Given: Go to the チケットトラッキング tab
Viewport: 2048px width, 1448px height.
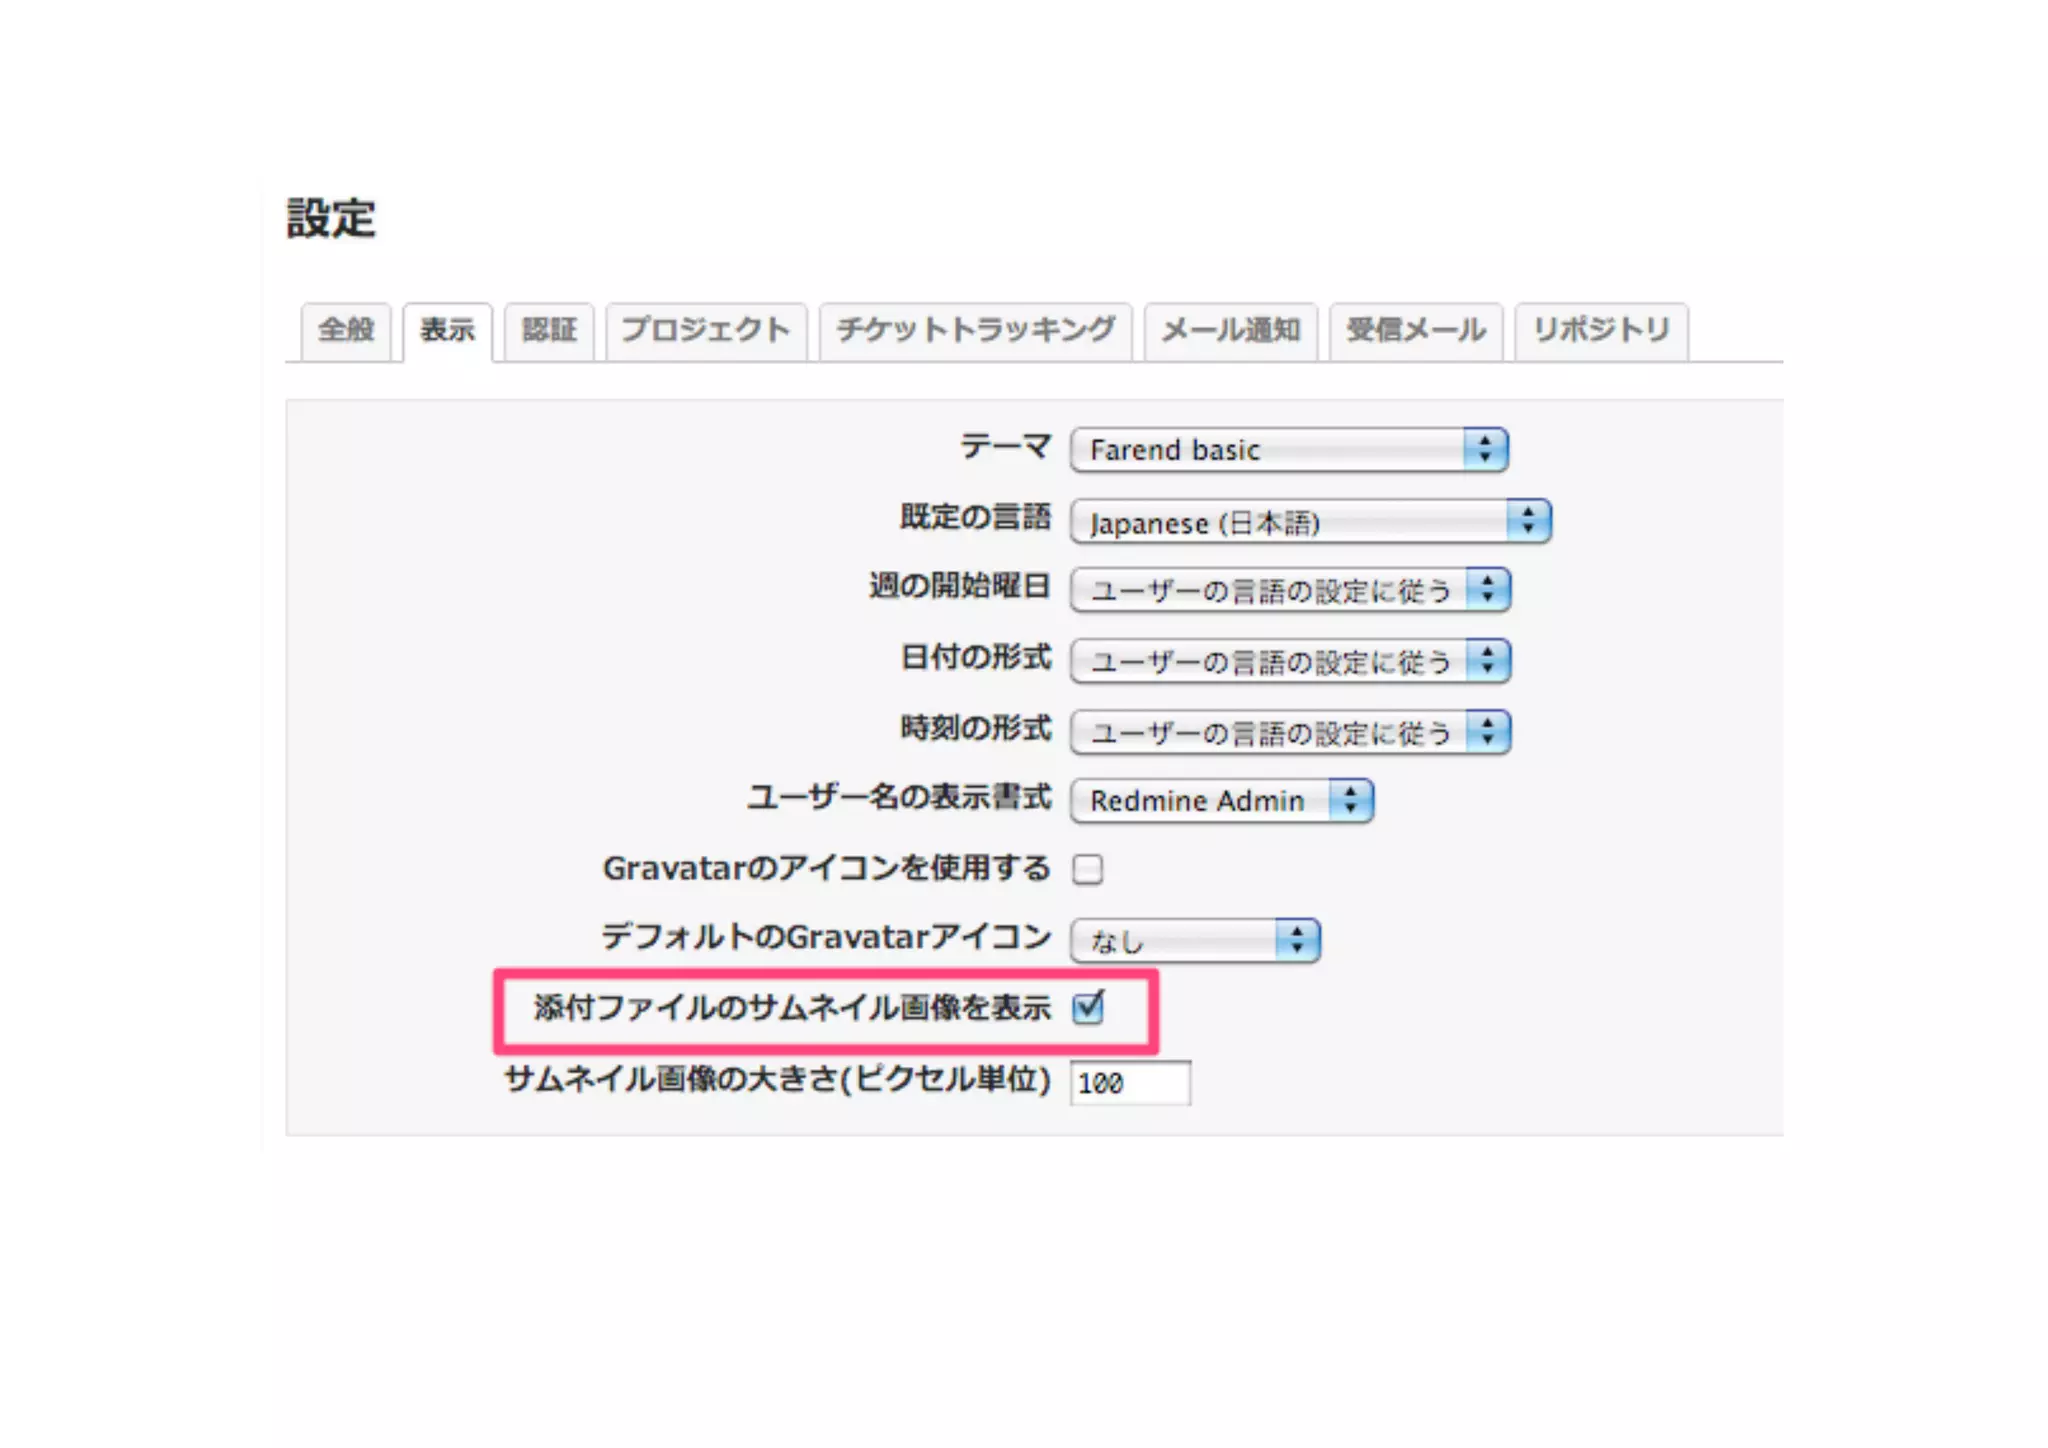Looking at the screenshot, I should [975, 330].
